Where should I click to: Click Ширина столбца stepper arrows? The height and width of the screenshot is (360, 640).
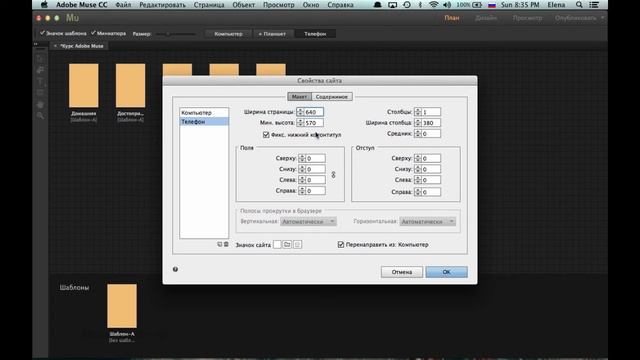click(418, 122)
